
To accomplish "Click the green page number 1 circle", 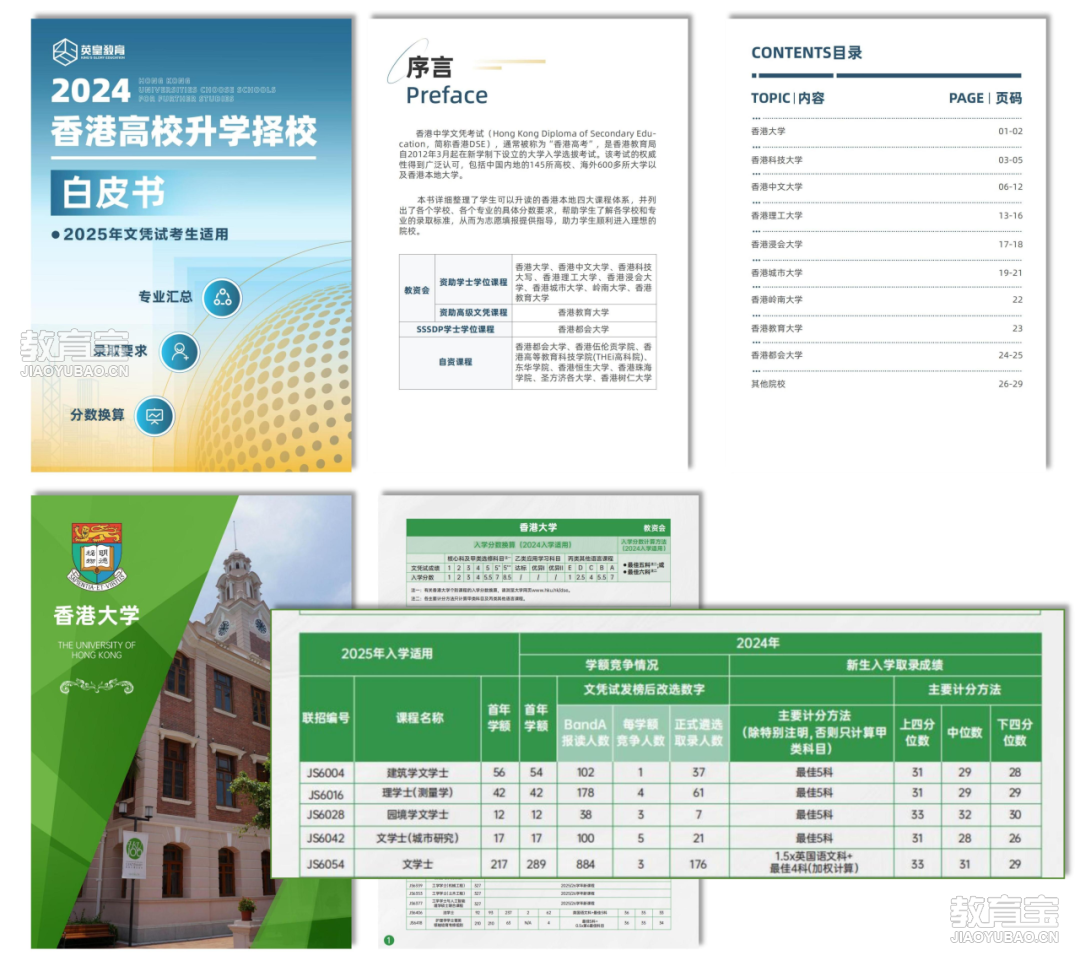I will [x=389, y=940].
